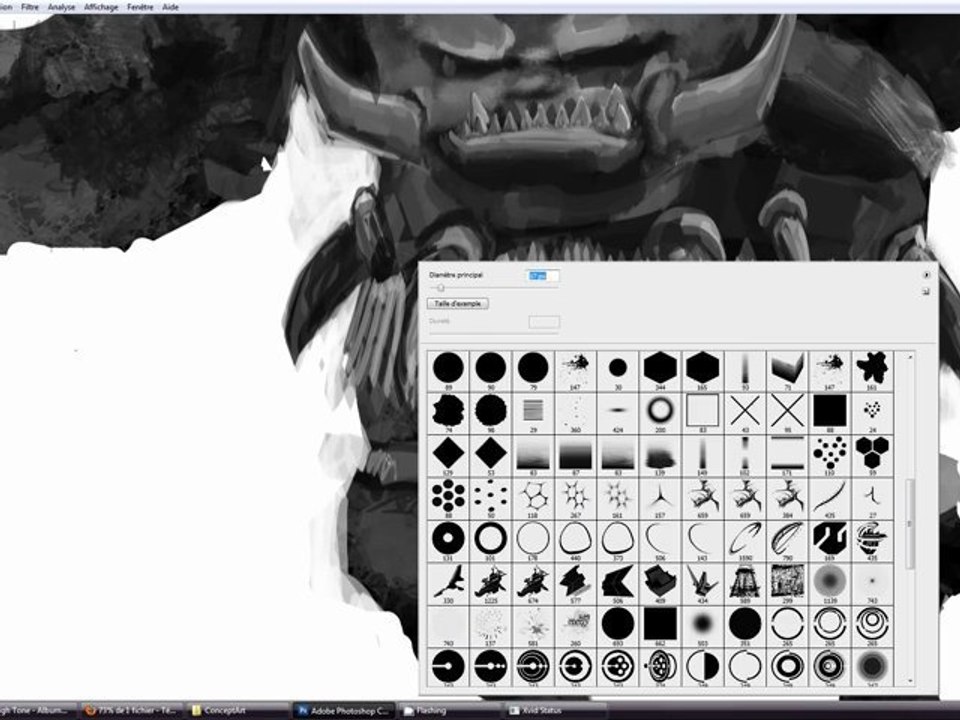Viewport: 960px width, 720px height.
Task: Click the brush list scrollbar thumb
Action: 910,523
